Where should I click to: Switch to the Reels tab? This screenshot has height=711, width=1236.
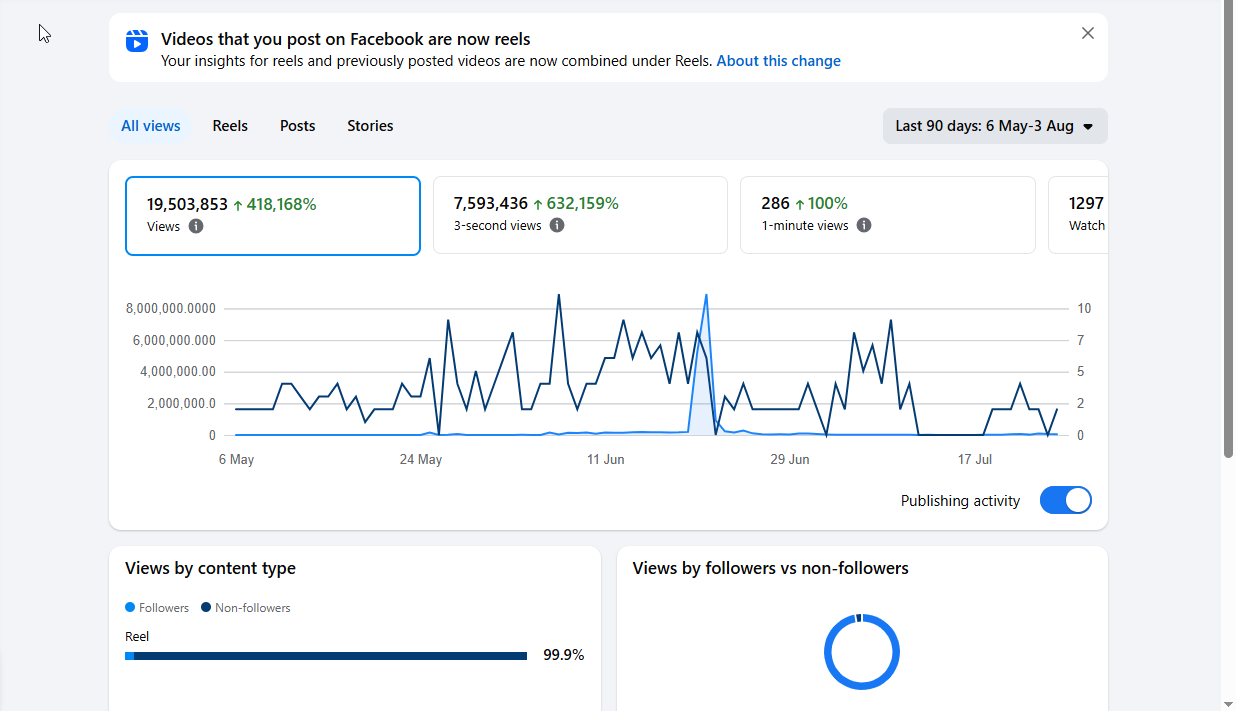(230, 126)
